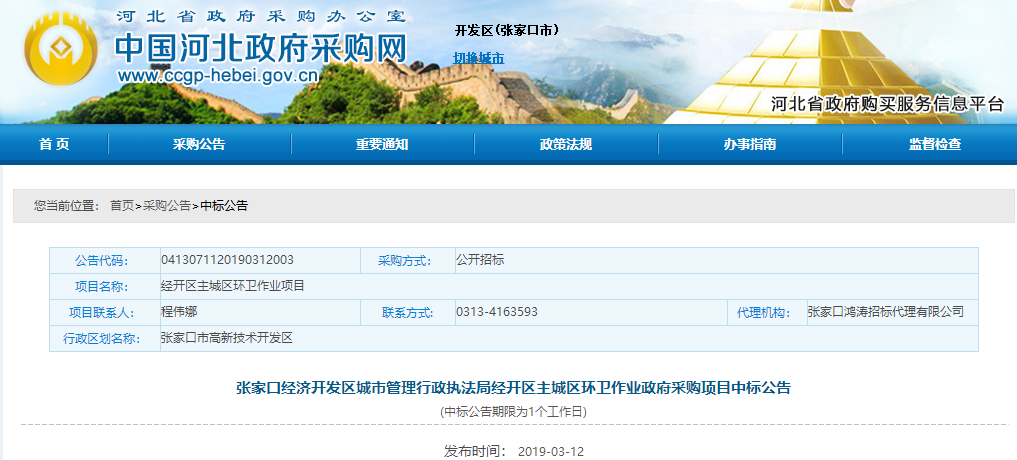Click the agency name 张家口鸿涛招标代理有限公司
The image size is (1017, 460).
pos(885,312)
